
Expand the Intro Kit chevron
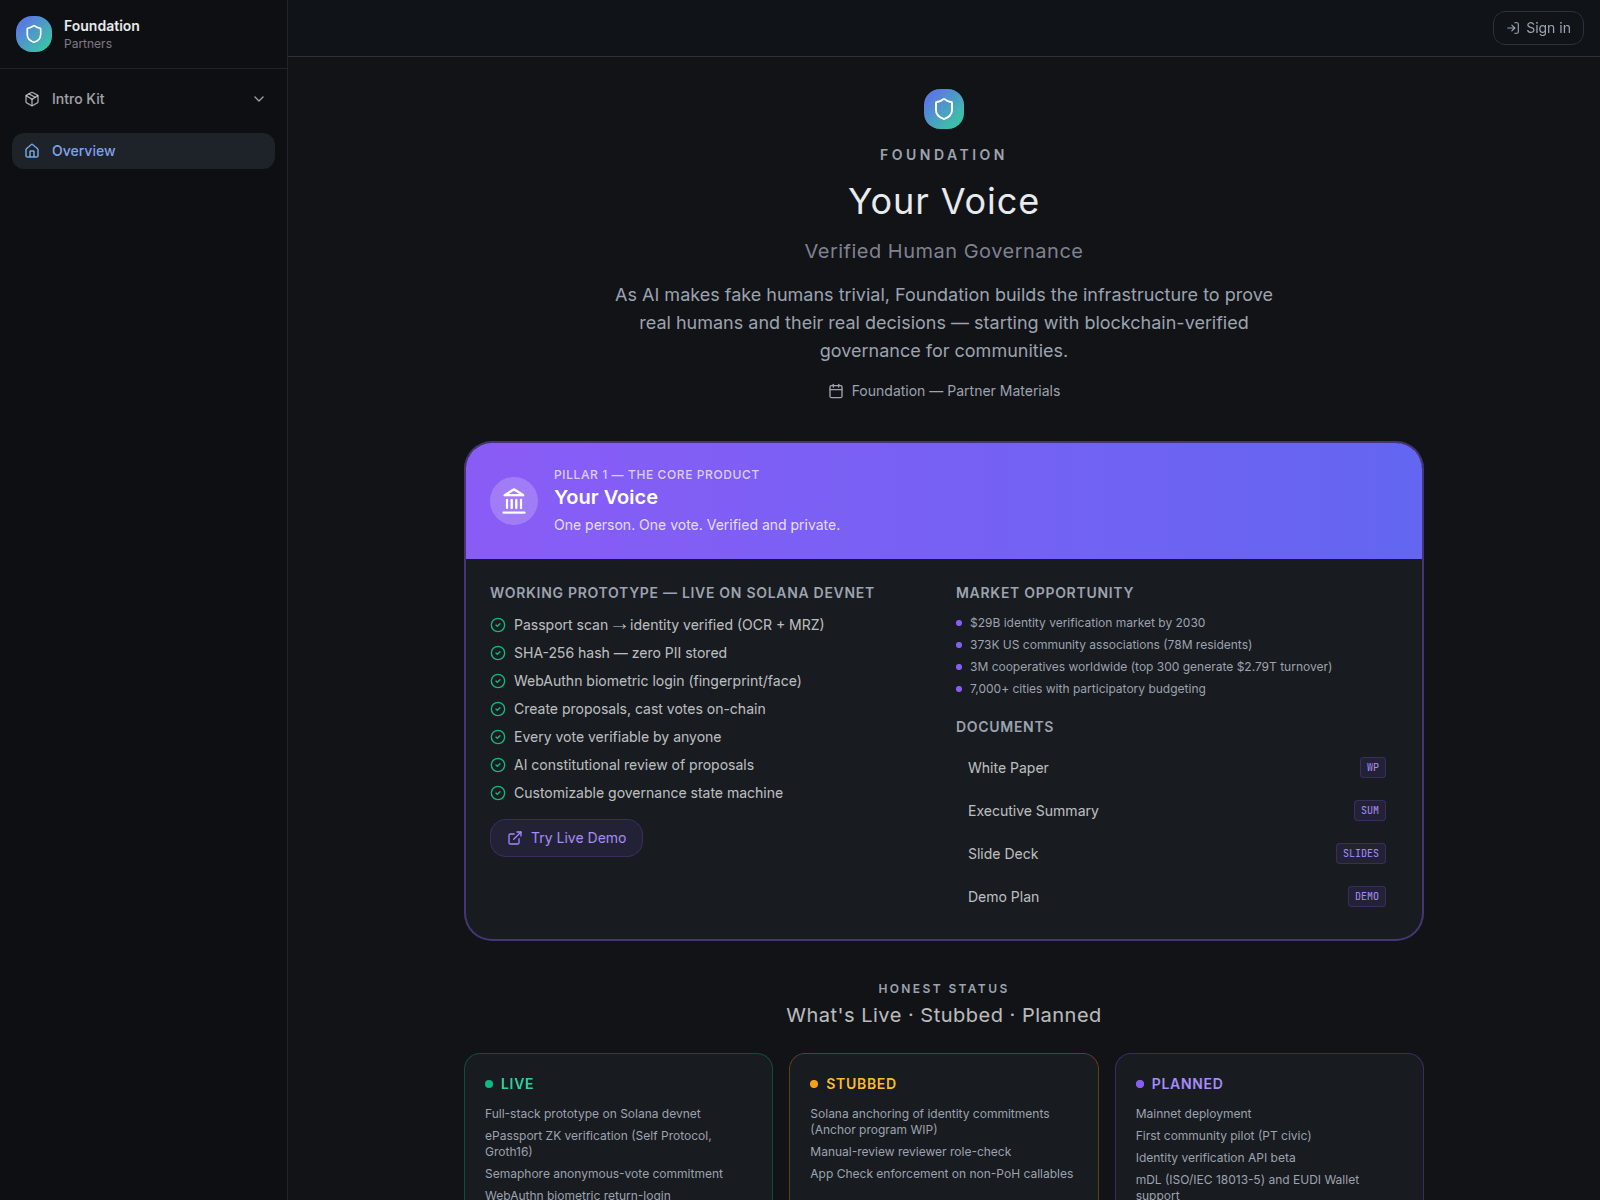click(259, 99)
